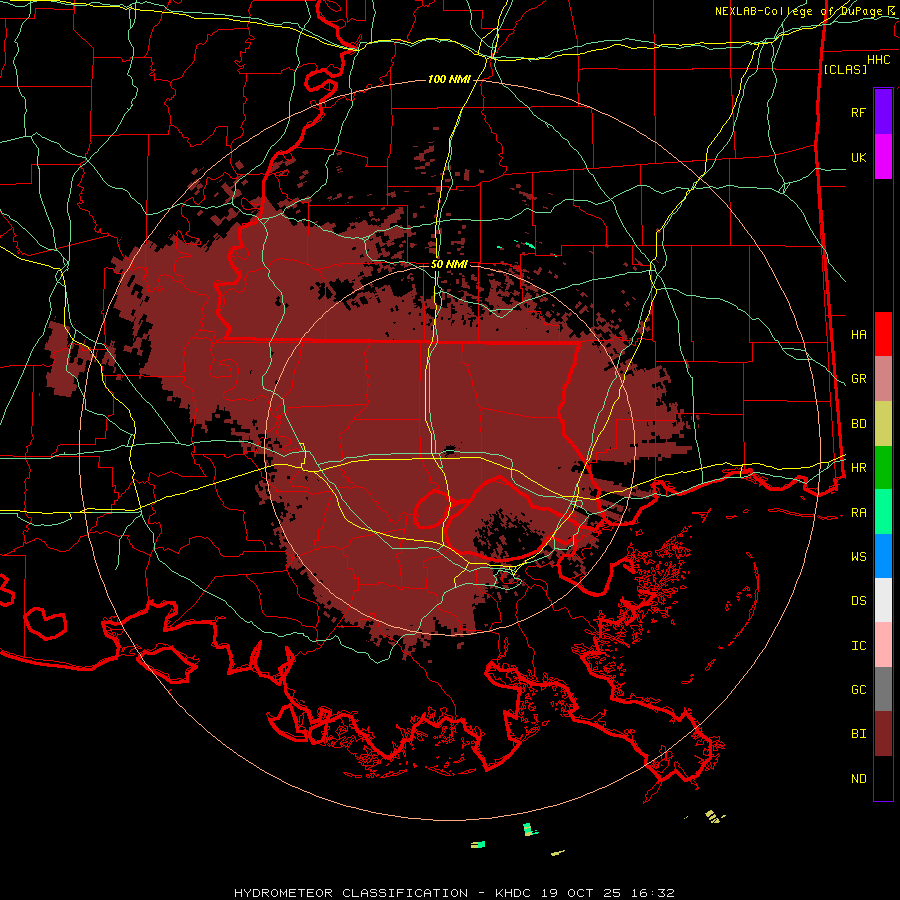Select the GR graupel legend color swatch
This screenshot has width=900, height=900.
tap(883, 379)
